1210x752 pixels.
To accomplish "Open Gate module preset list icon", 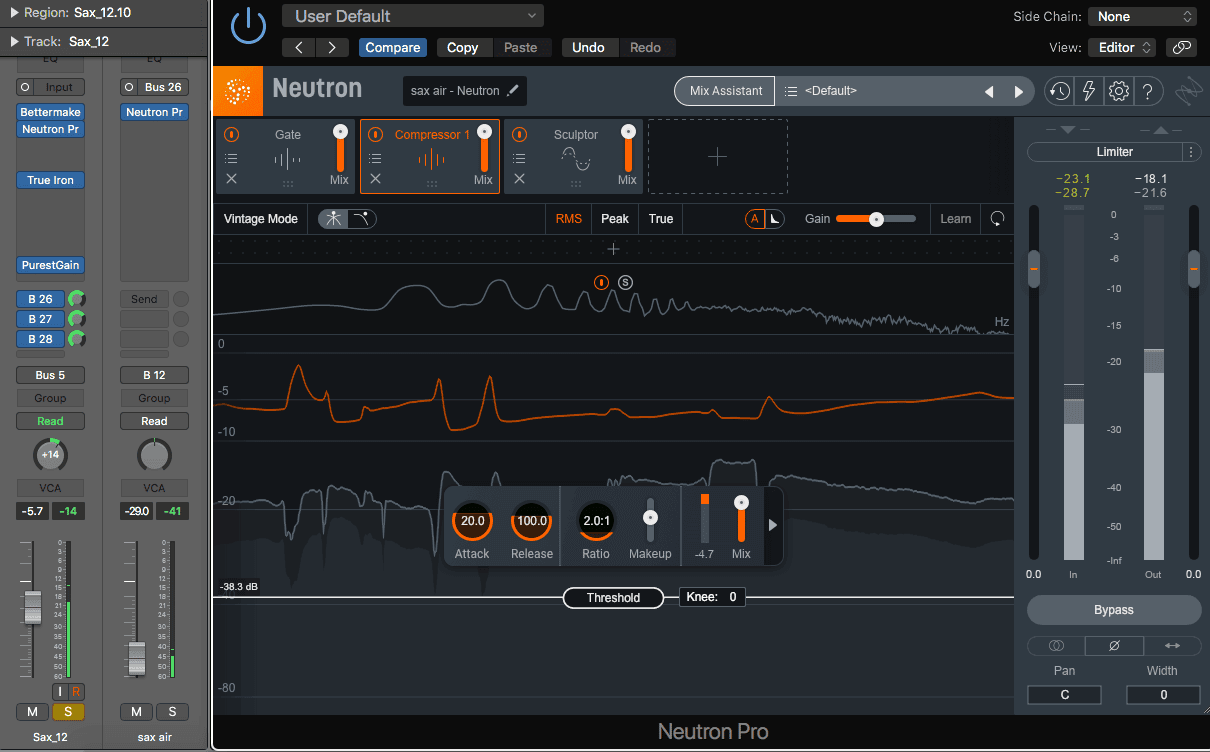I will [x=231, y=158].
